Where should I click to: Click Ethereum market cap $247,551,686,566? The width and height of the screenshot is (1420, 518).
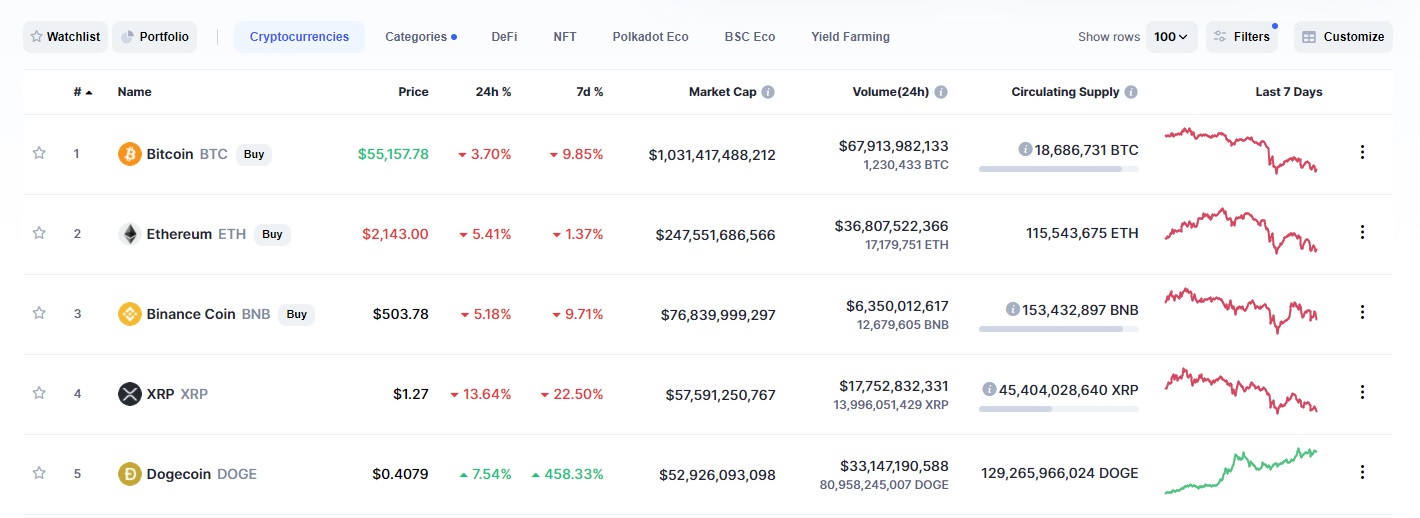coord(715,235)
